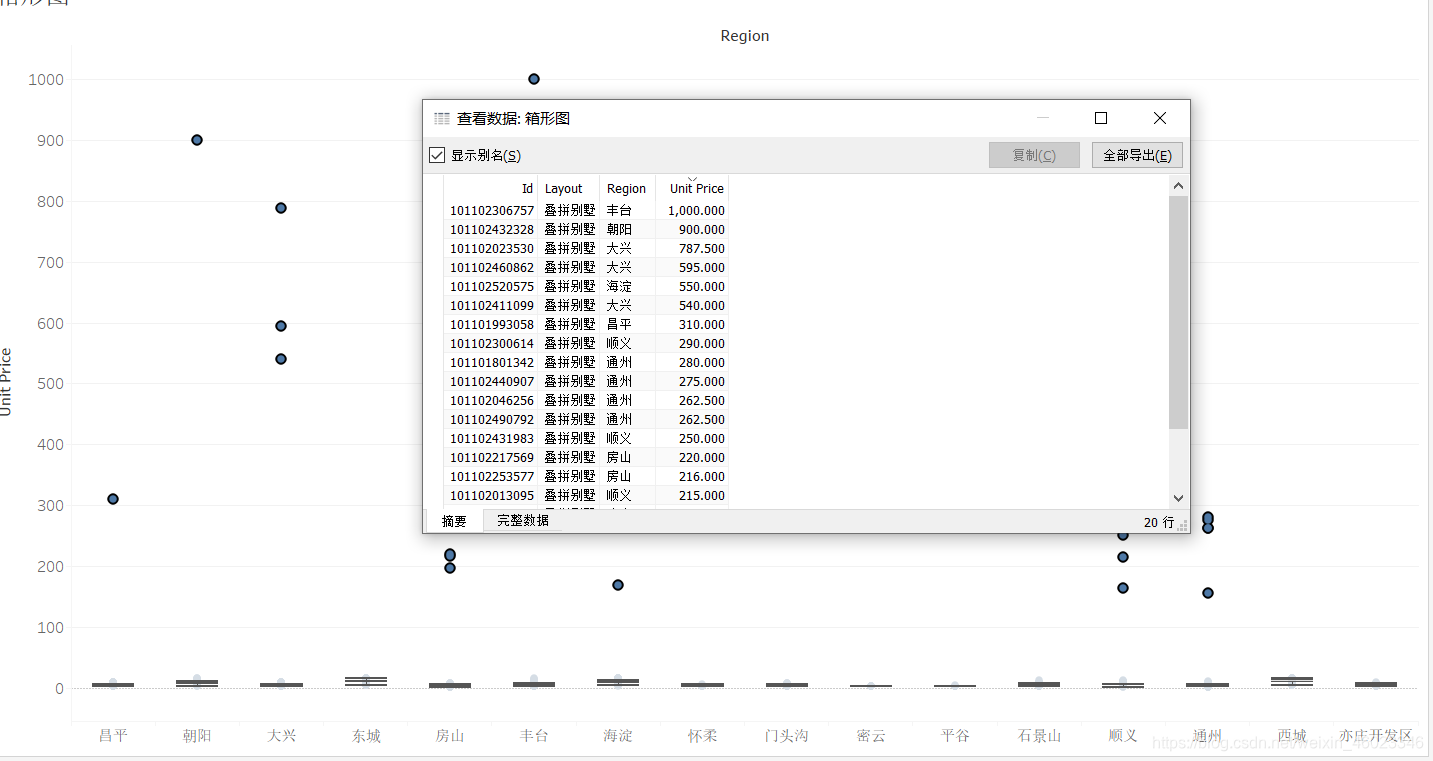Select the 大兴 outlier point near 790

[x=281, y=208]
